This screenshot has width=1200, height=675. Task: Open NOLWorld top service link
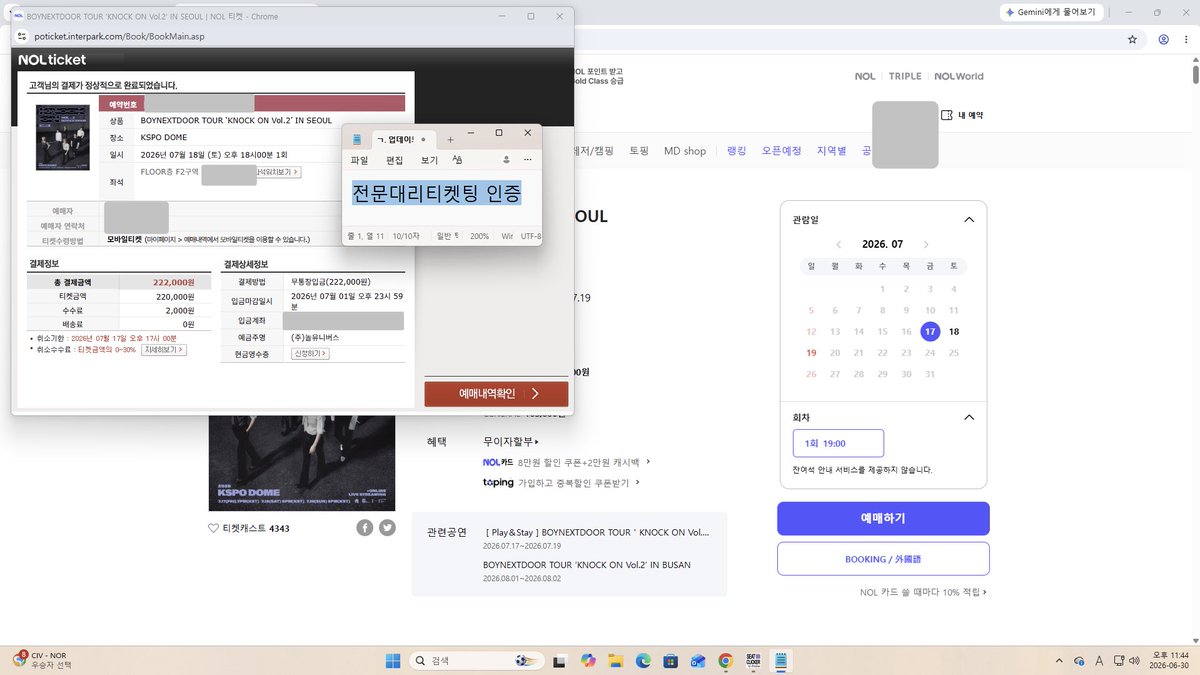click(x=959, y=76)
